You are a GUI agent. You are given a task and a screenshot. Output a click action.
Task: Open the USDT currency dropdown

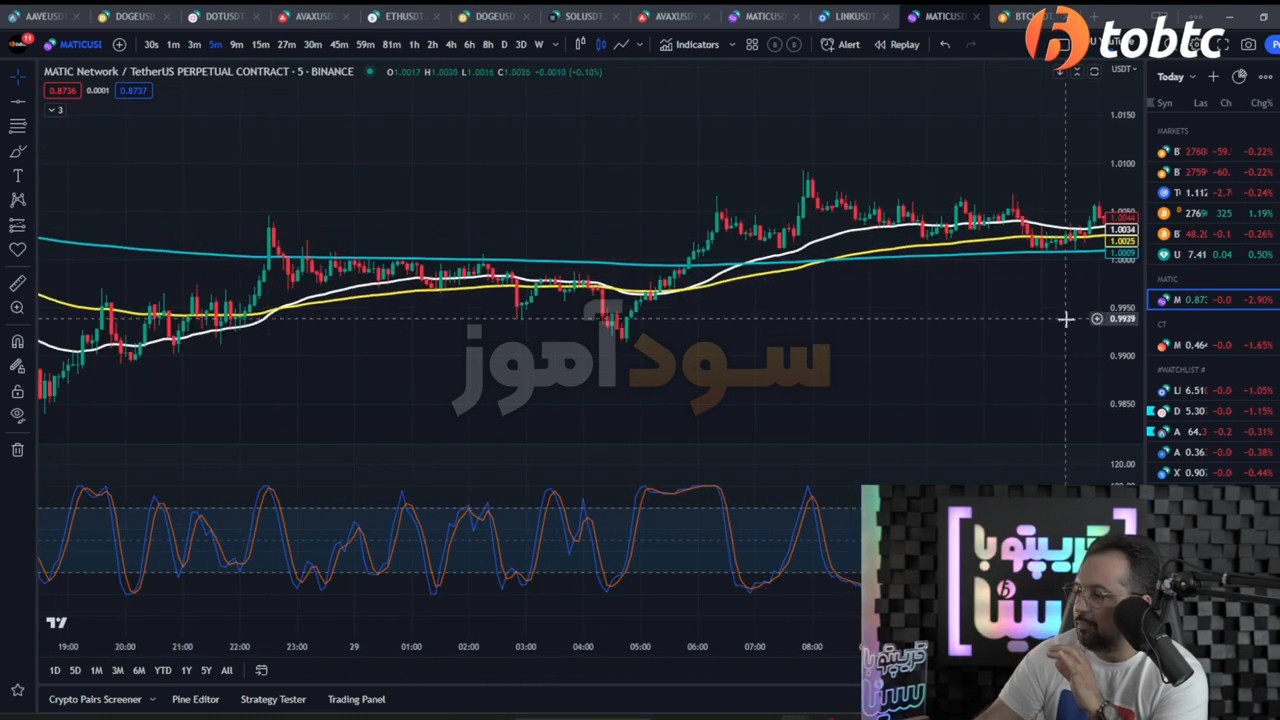click(x=1124, y=69)
